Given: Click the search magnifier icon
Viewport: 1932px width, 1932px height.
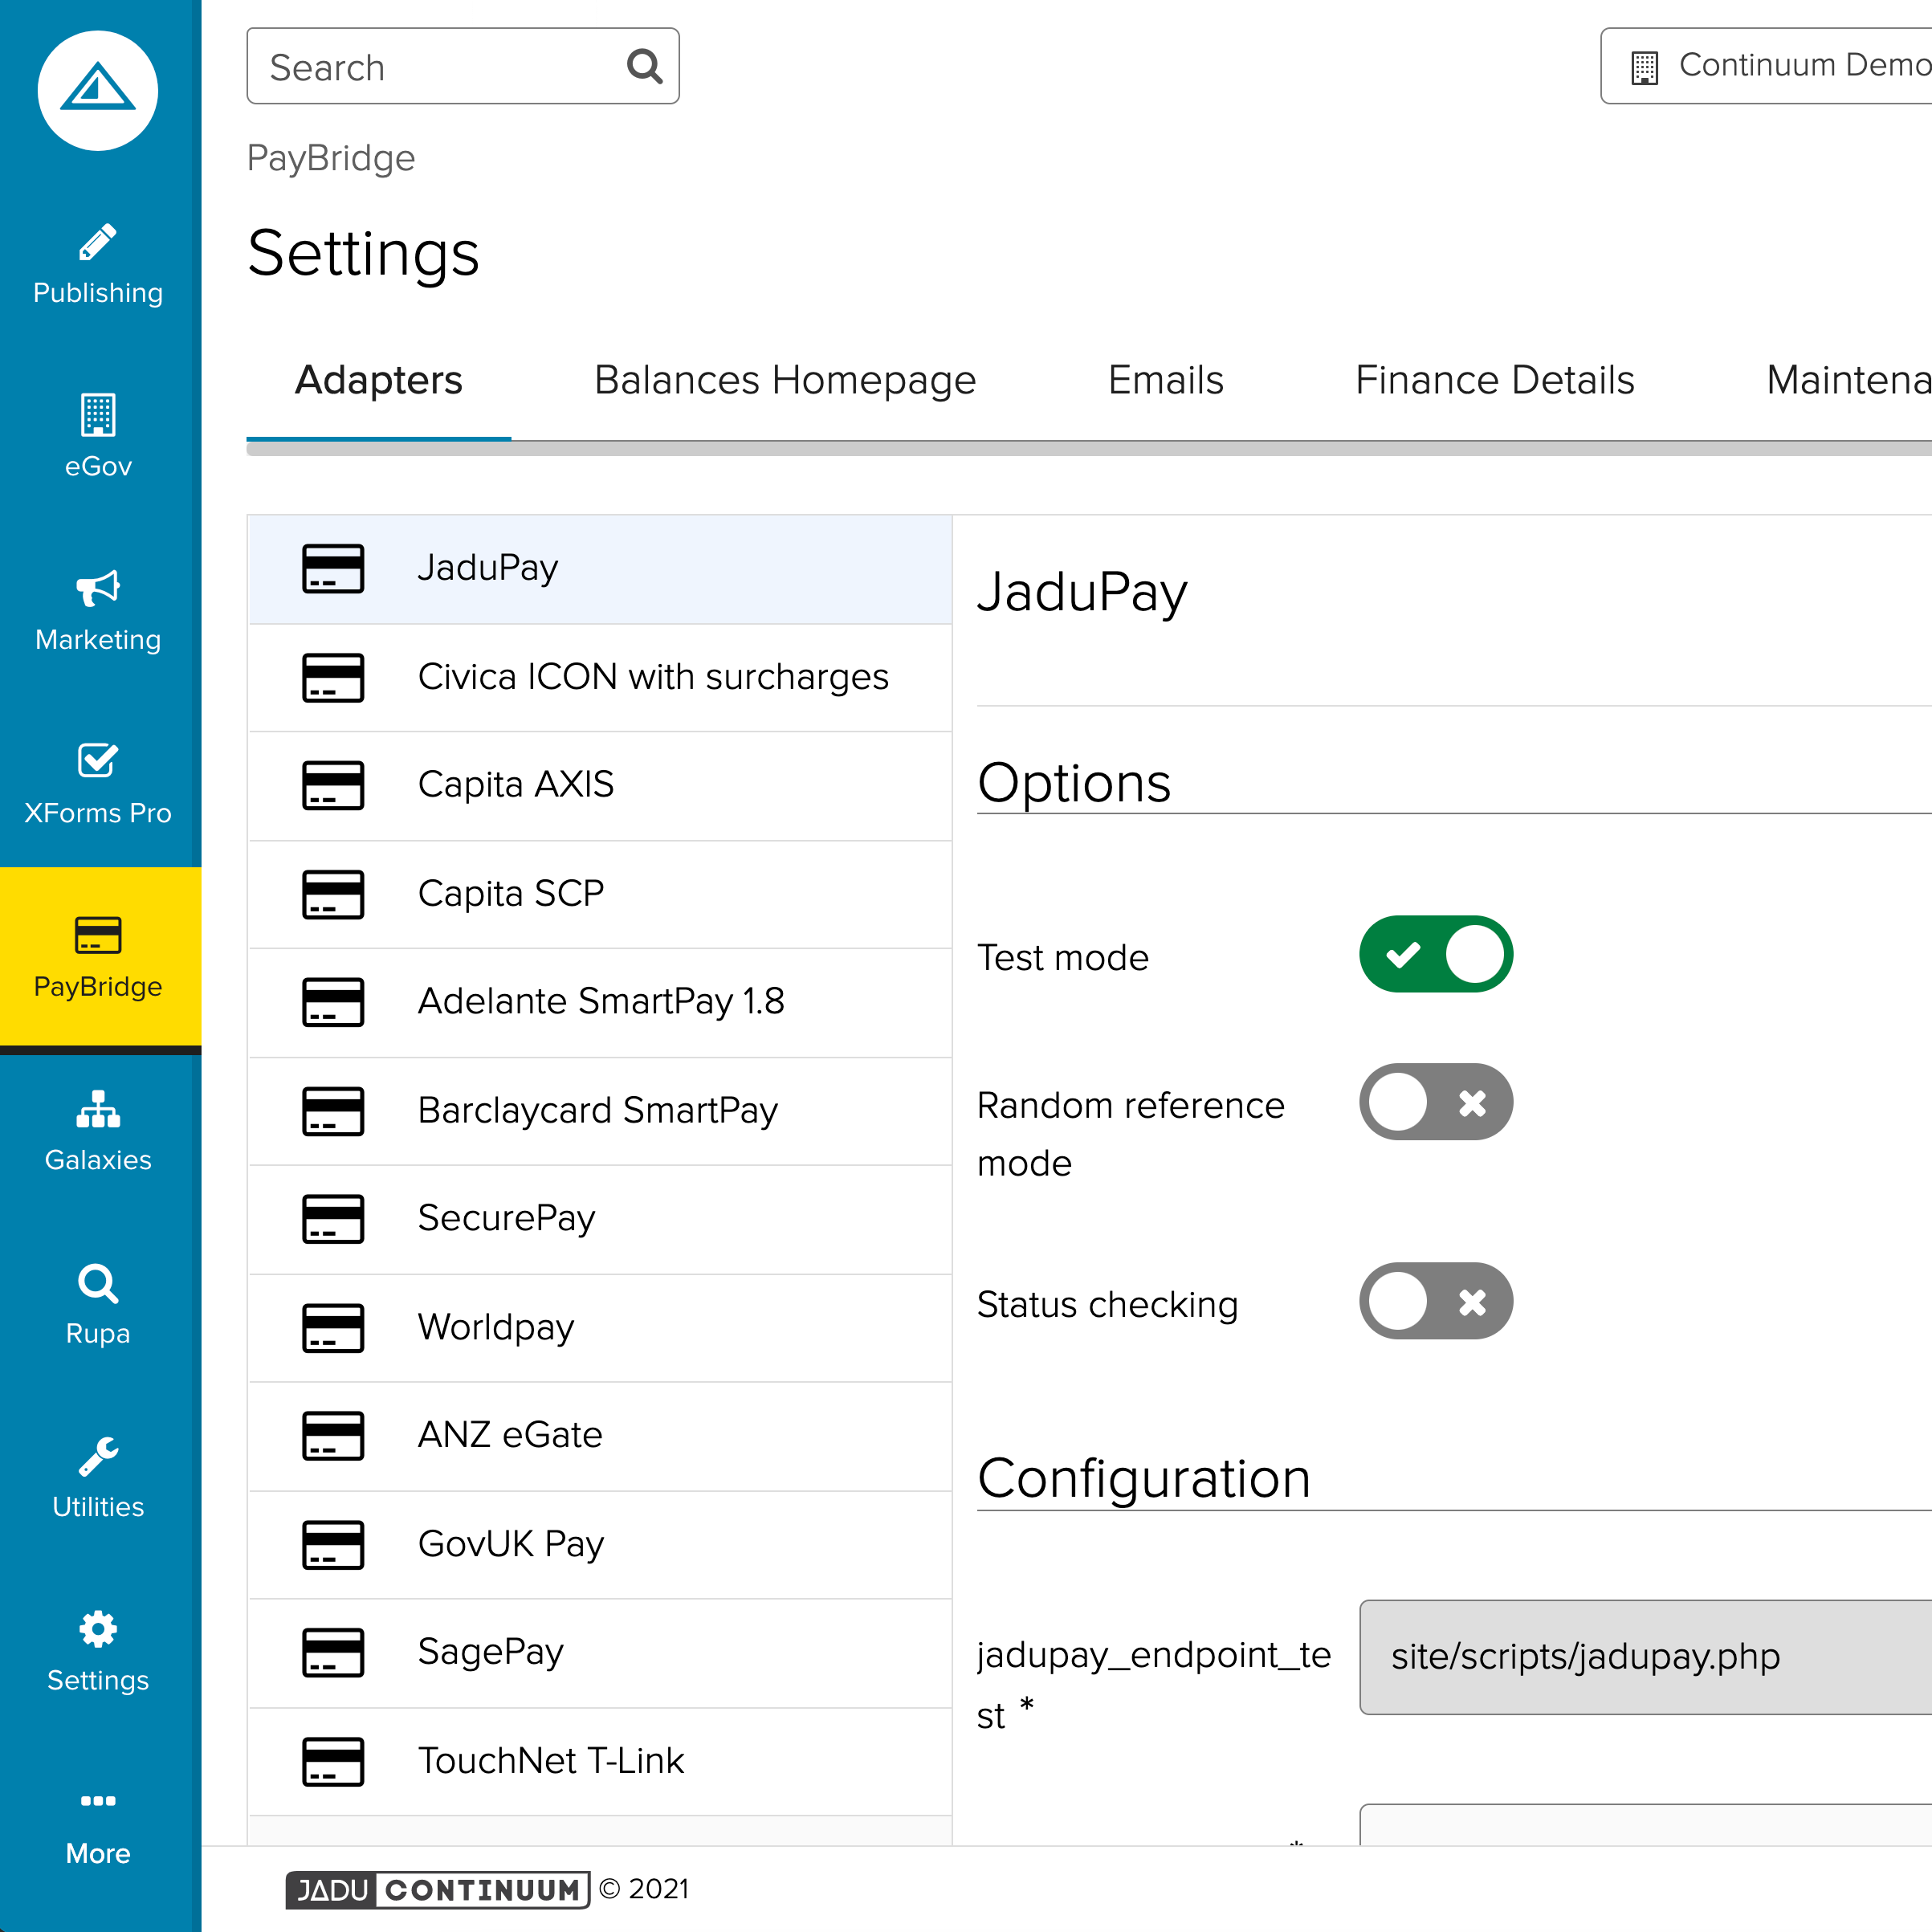Looking at the screenshot, I should (x=645, y=67).
